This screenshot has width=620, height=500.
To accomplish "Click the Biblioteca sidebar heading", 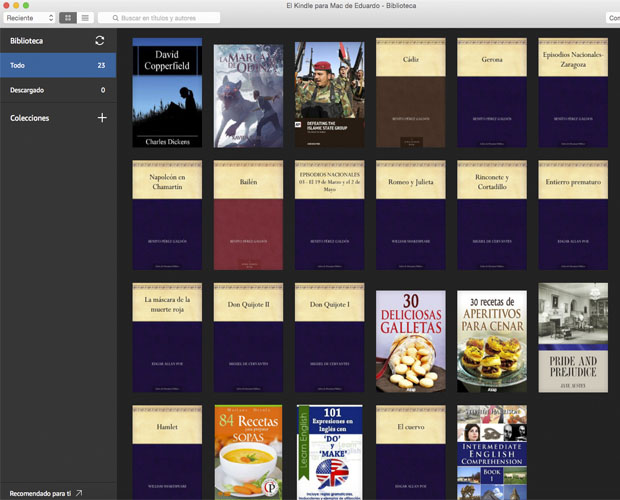I will click(26, 41).
